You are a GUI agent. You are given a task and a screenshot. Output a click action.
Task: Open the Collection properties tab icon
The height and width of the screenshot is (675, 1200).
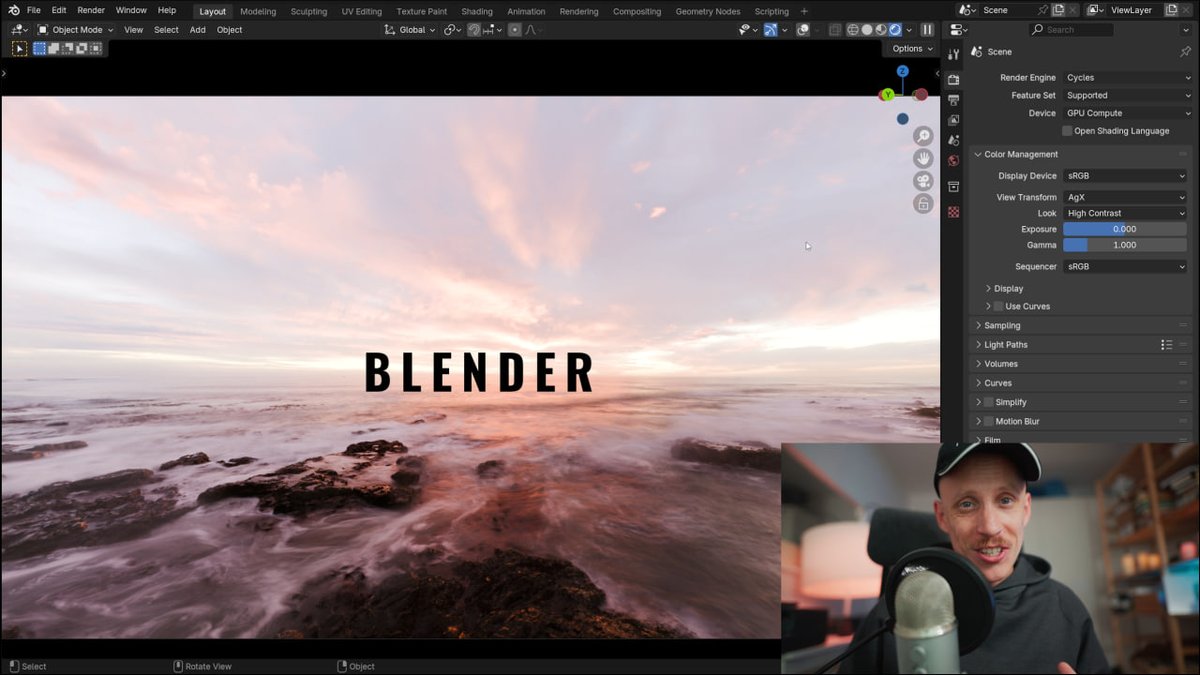pyautogui.click(x=953, y=187)
